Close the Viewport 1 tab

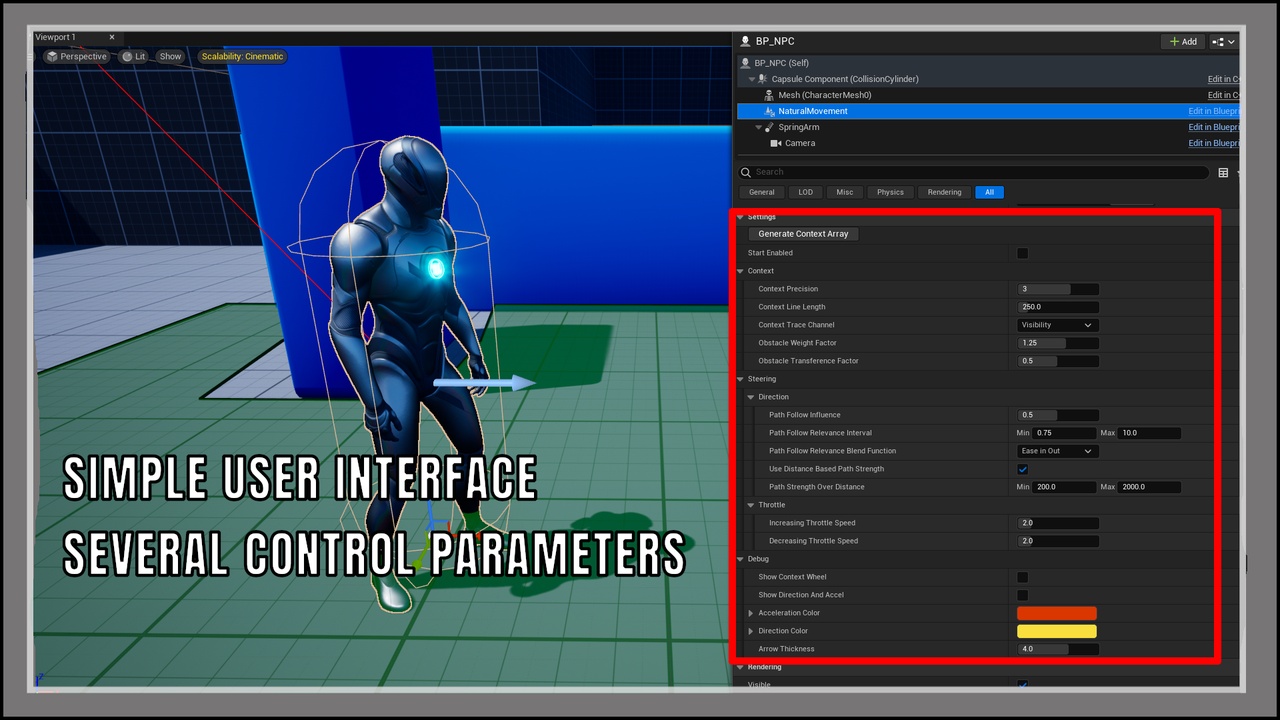click(x=112, y=37)
